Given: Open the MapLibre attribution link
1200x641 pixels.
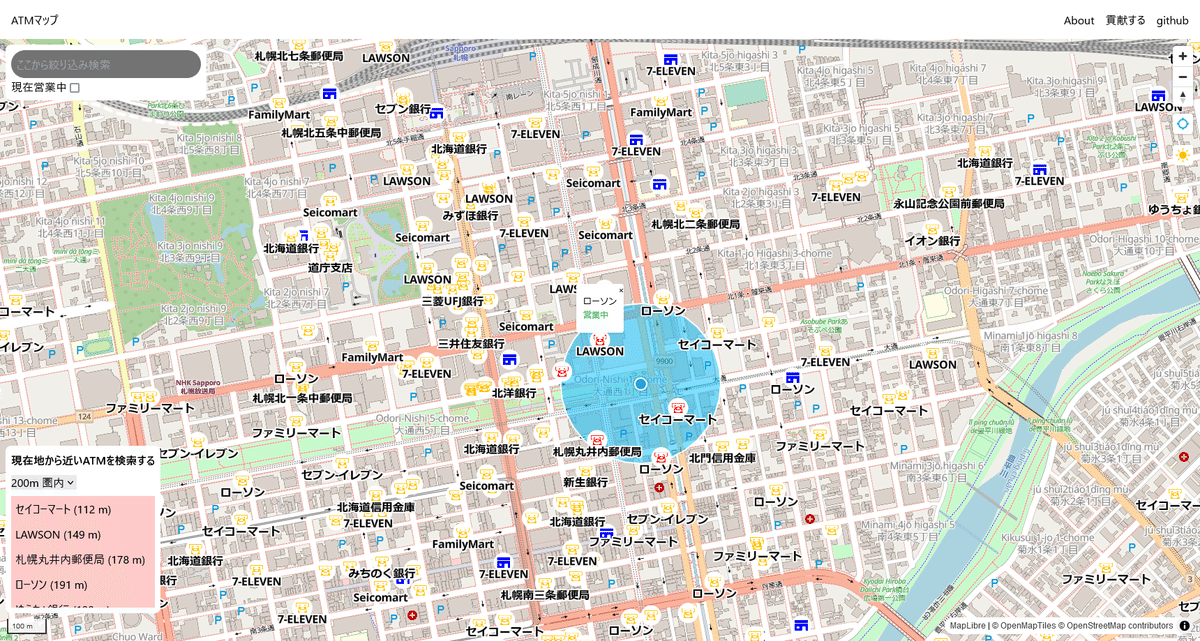Looking at the screenshot, I should 968,626.
